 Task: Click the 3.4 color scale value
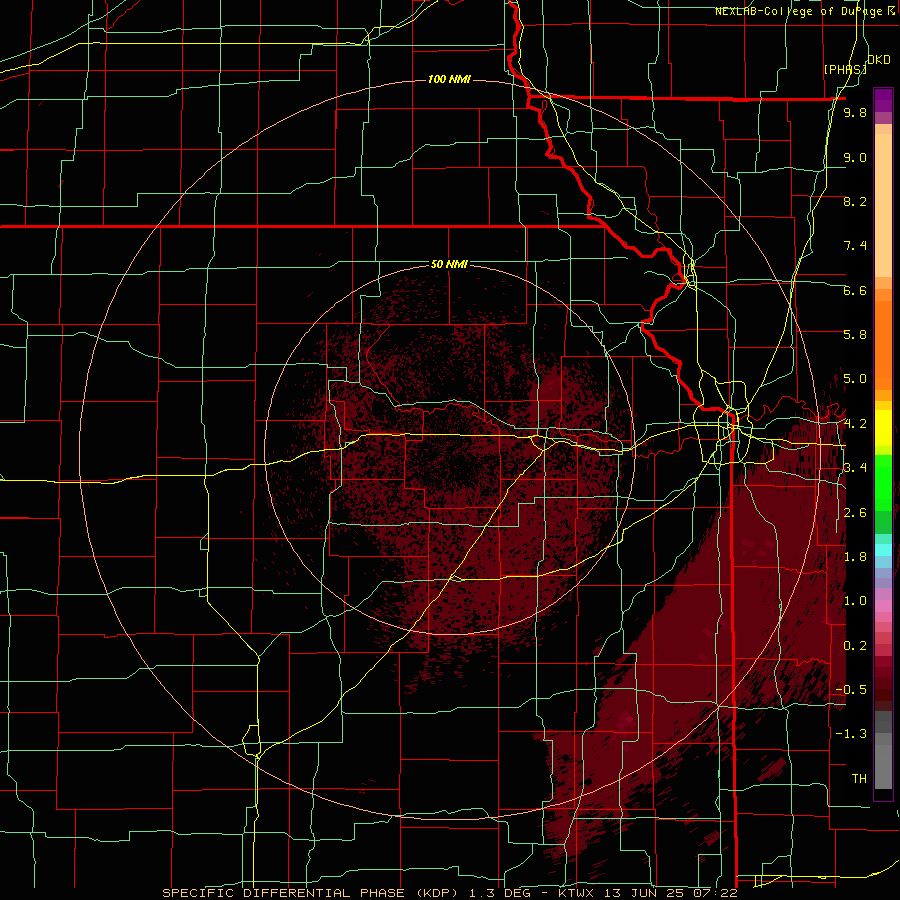pos(855,468)
